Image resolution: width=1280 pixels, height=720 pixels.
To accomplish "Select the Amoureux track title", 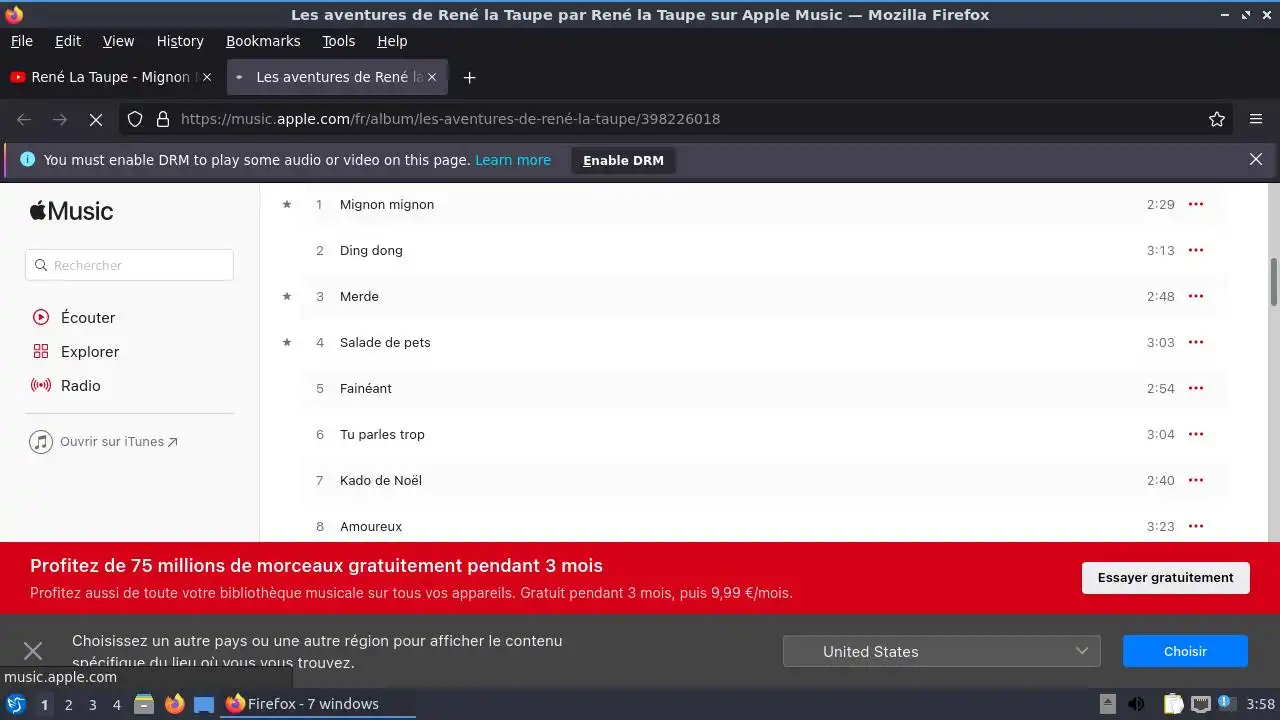I will [x=371, y=526].
